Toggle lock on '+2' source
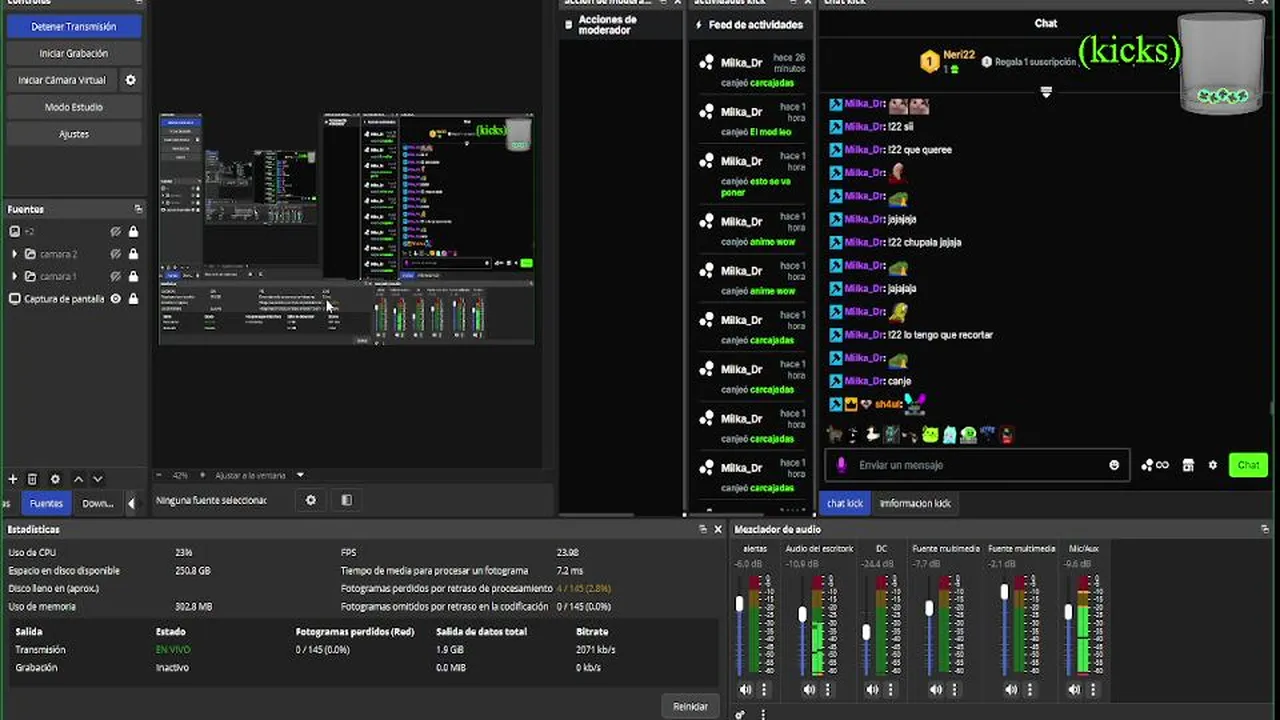Image resolution: width=1280 pixels, height=720 pixels. pyautogui.click(x=133, y=231)
